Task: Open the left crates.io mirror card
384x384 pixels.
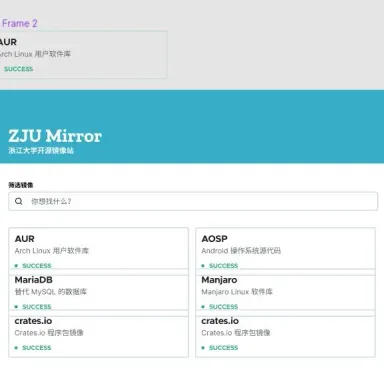Action: [99, 337]
